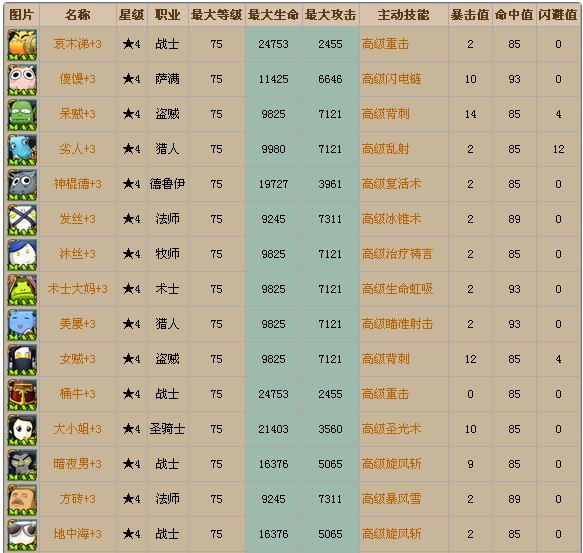Image resolution: width=583 pixels, height=553 pixels.
Task: Click the 哀木涕+3 hero portrait icon
Action: (22, 45)
